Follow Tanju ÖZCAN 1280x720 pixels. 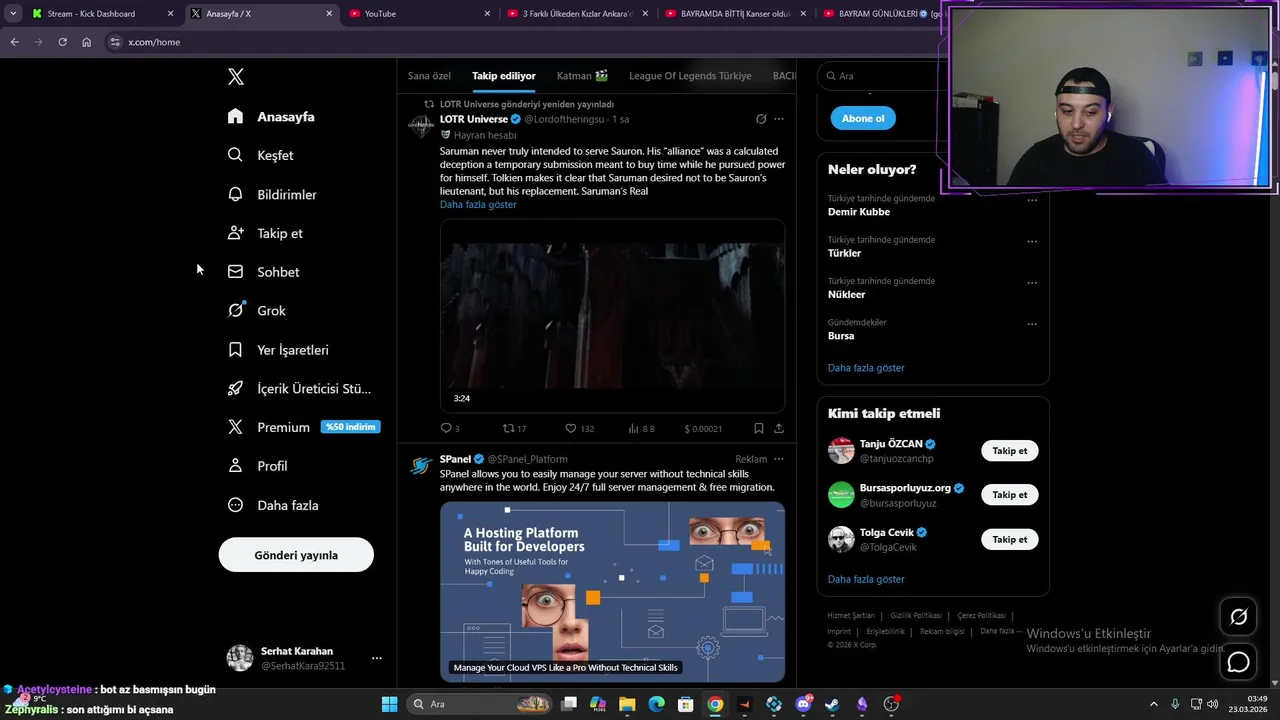pyautogui.click(x=1010, y=451)
